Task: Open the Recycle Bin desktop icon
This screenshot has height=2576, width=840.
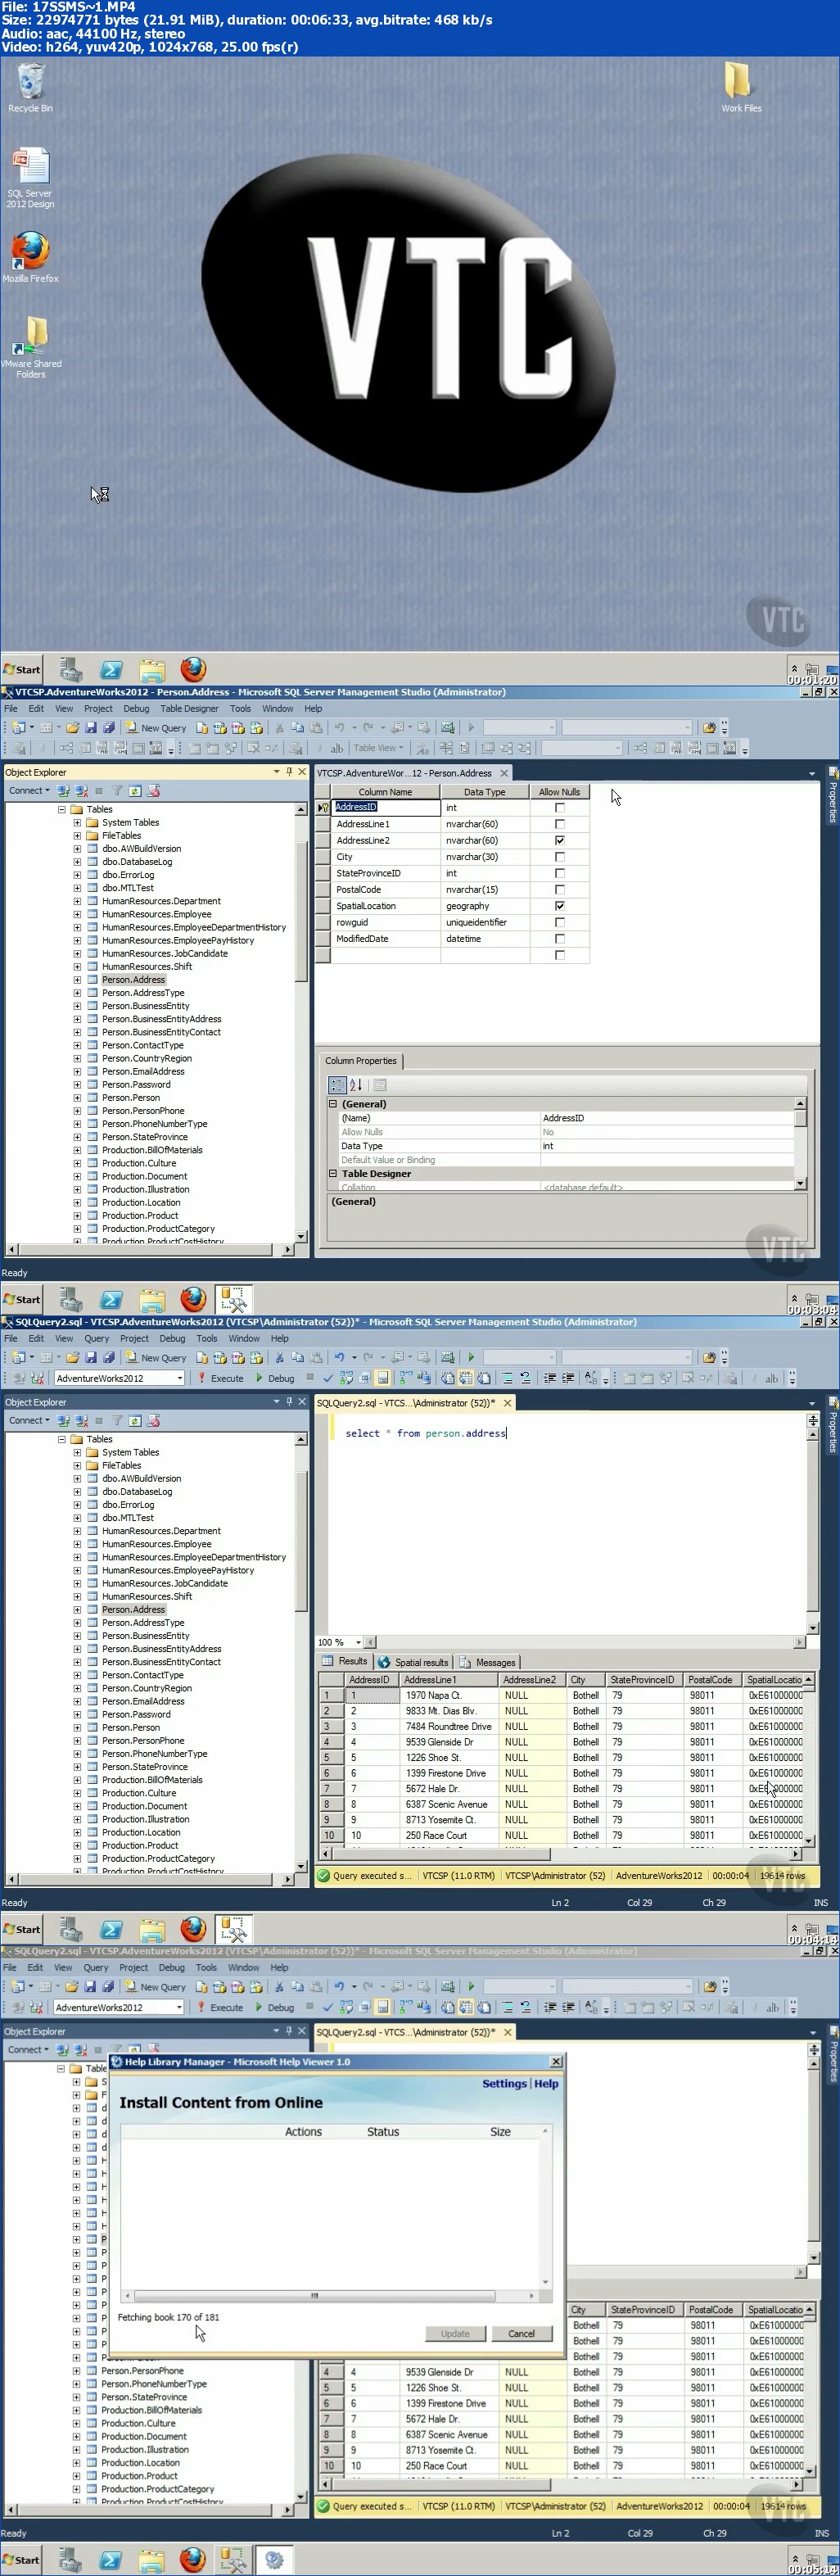Action: coord(30,88)
